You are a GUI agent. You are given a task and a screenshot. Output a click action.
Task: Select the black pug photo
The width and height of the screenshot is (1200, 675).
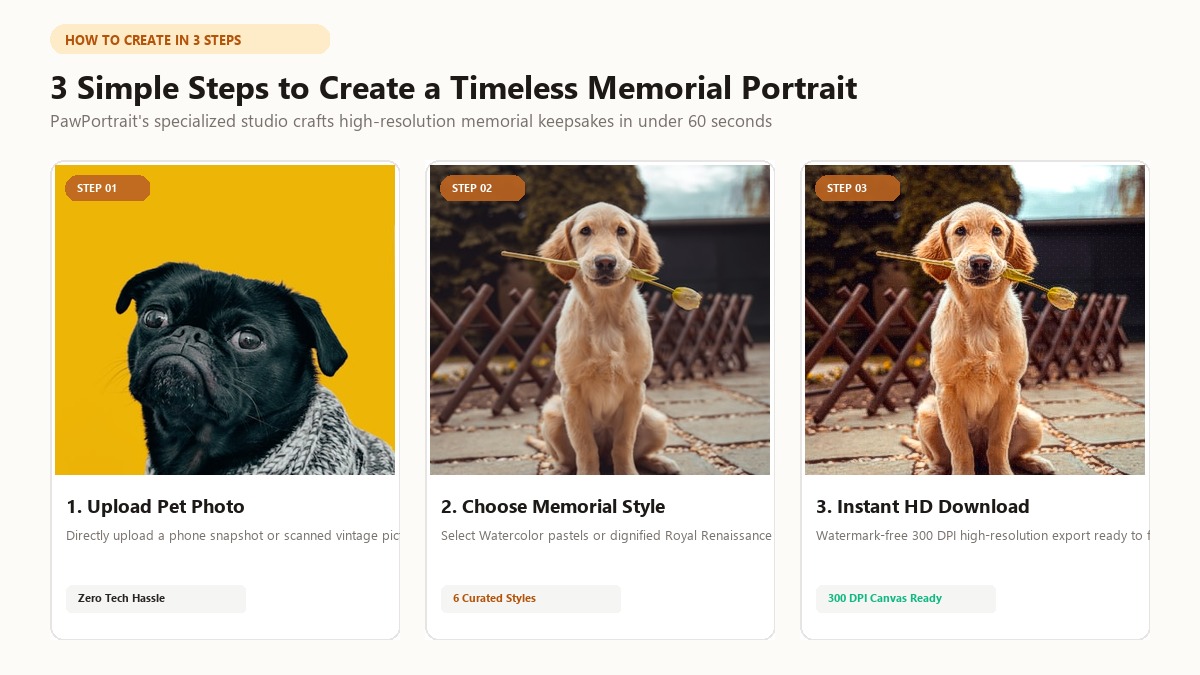pos(225,320)
